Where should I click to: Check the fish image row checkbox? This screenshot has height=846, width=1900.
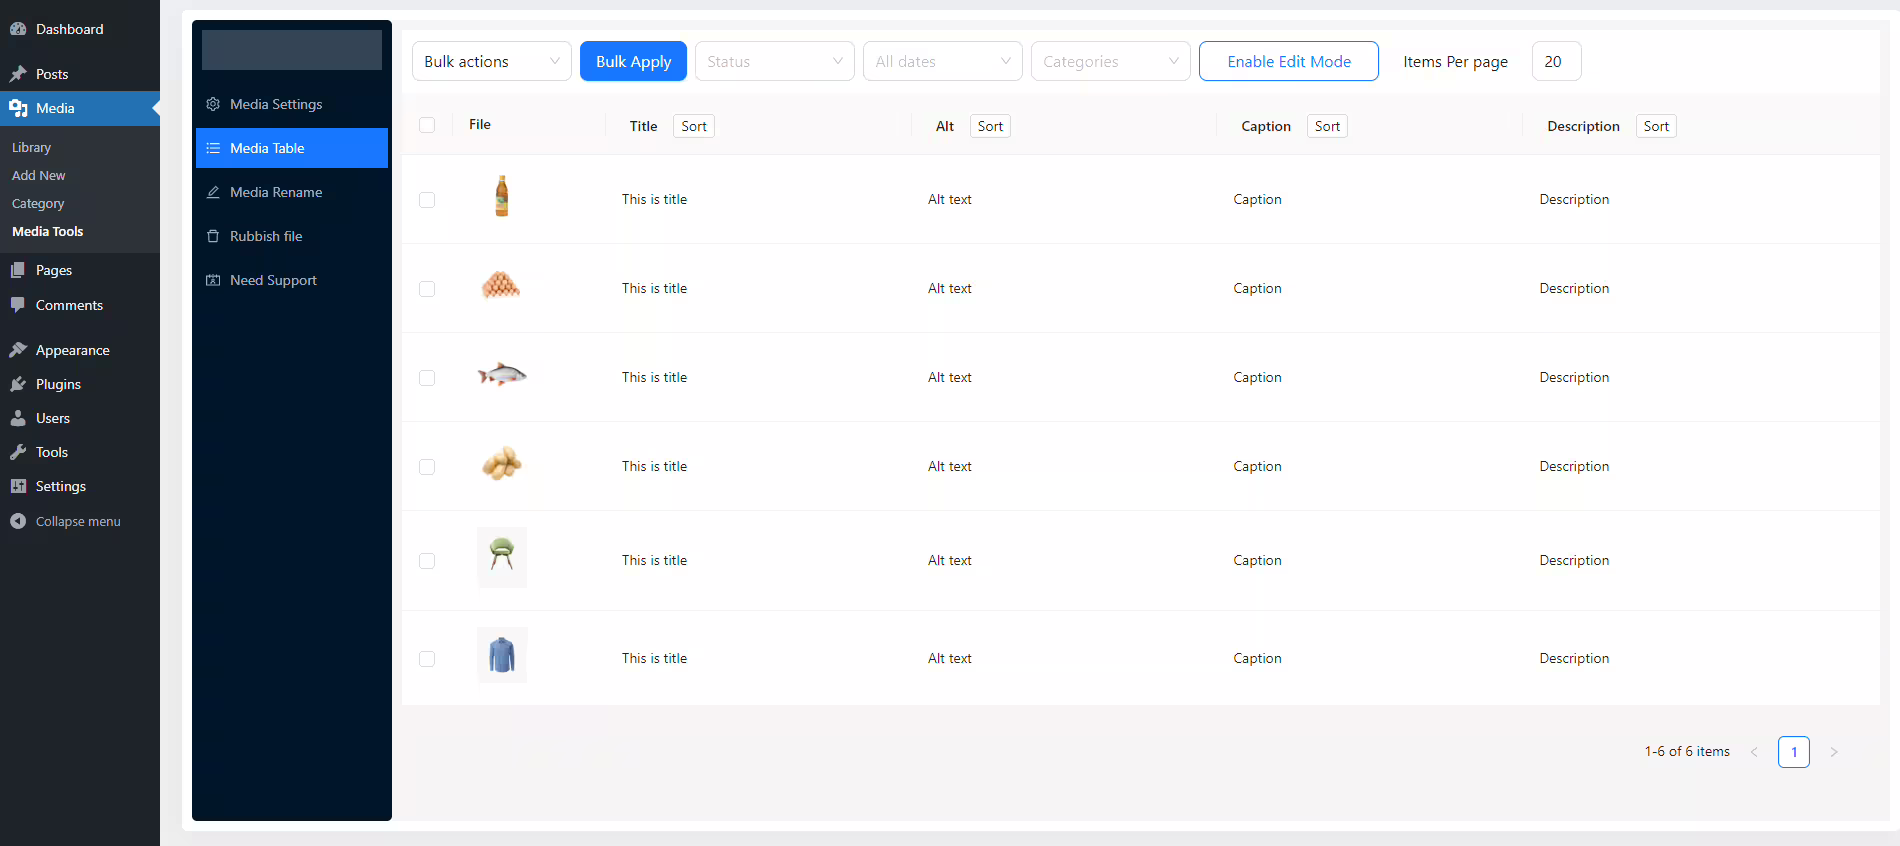(x=427, y=378)
